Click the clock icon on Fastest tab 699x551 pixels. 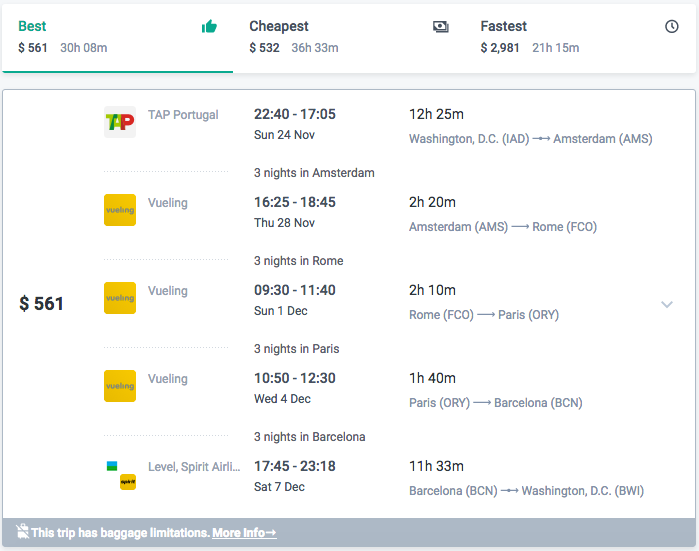(x=672, y=27)
